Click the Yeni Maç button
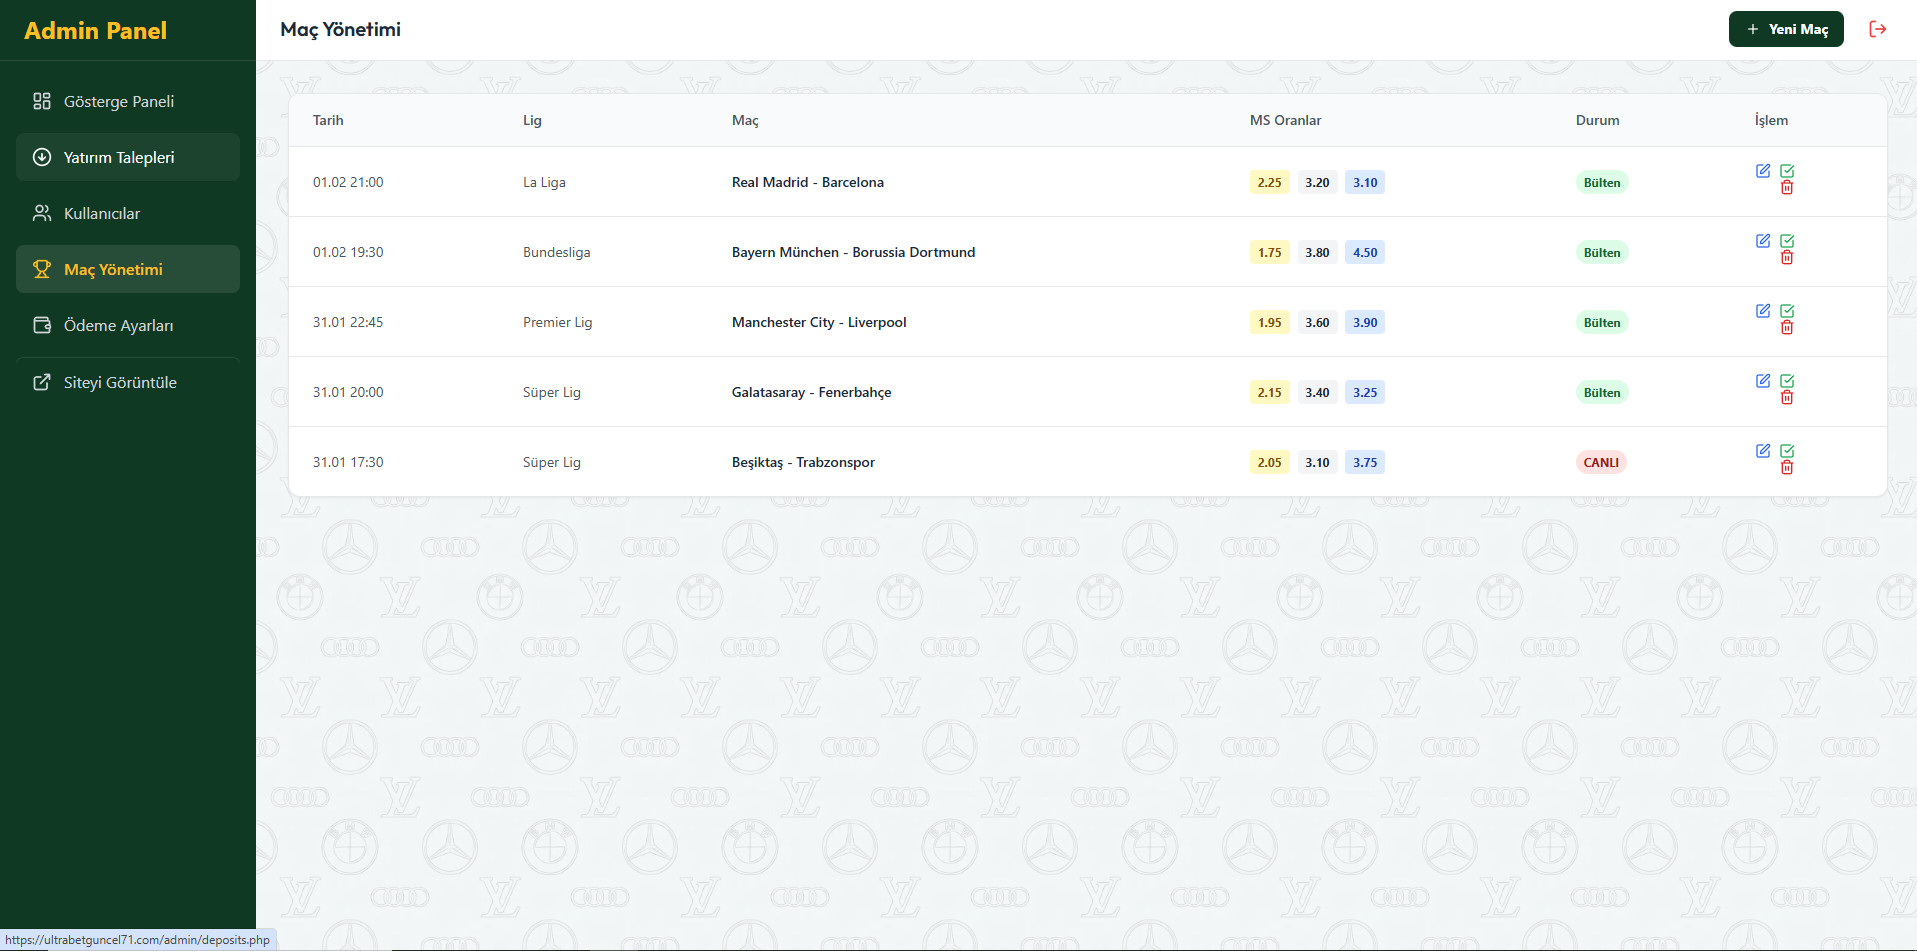1917x951 pixels. point(1786,29)
